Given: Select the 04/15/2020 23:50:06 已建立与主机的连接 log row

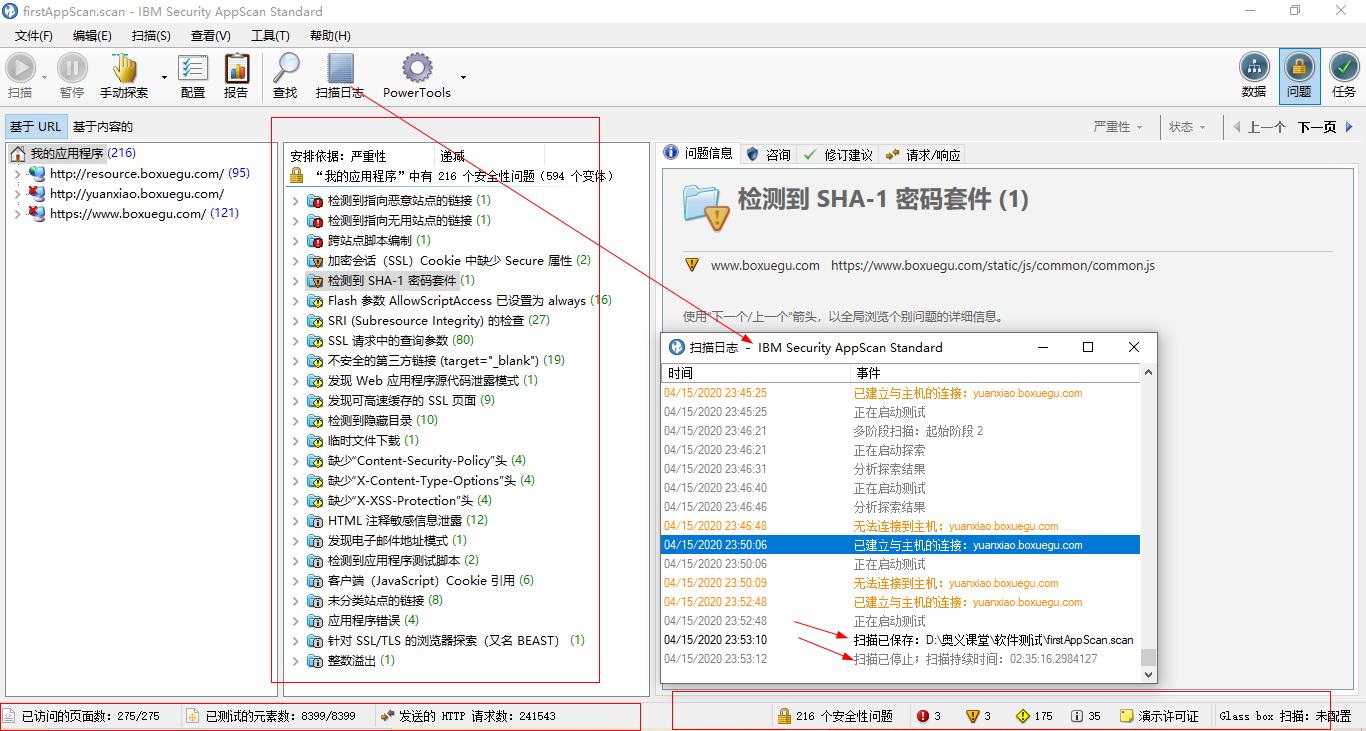Looking at the screenshot, I should [x=901, y=546].
